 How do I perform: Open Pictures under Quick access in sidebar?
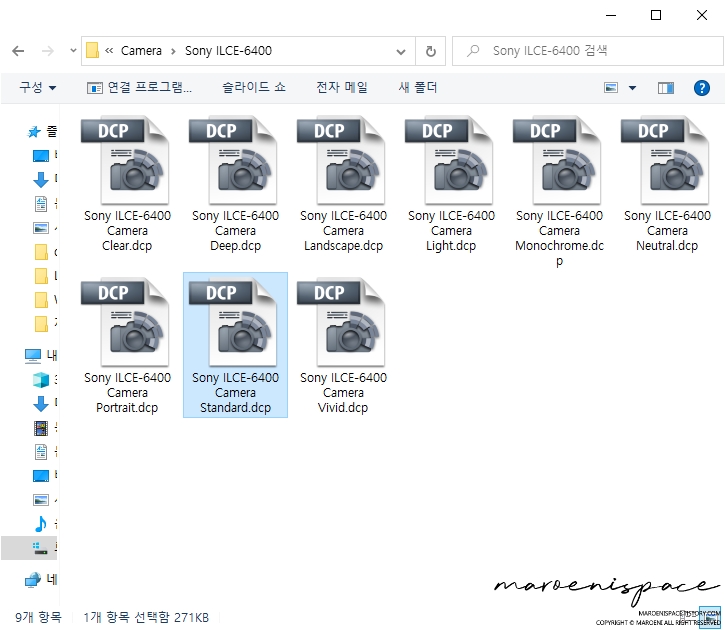point(41,228)
